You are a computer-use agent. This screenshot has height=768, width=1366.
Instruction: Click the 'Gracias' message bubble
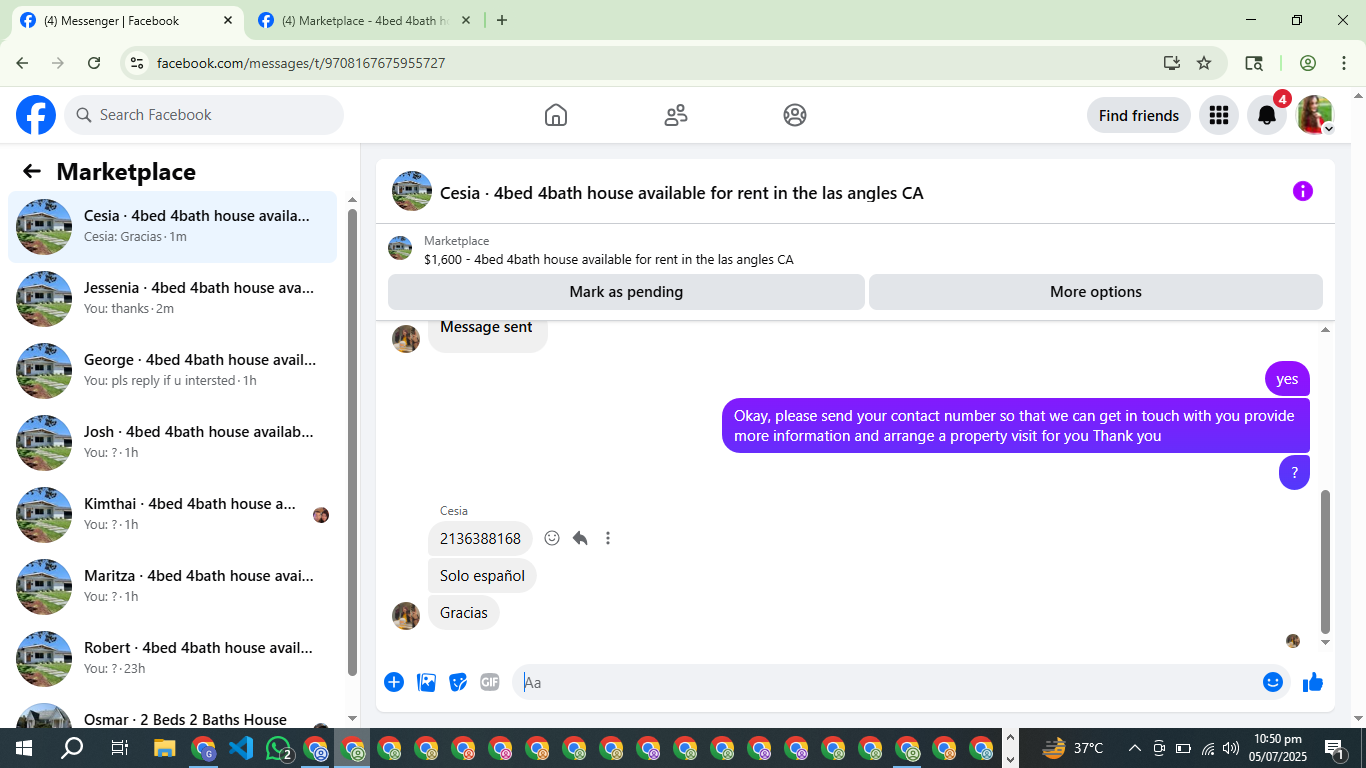pos(464,613)
